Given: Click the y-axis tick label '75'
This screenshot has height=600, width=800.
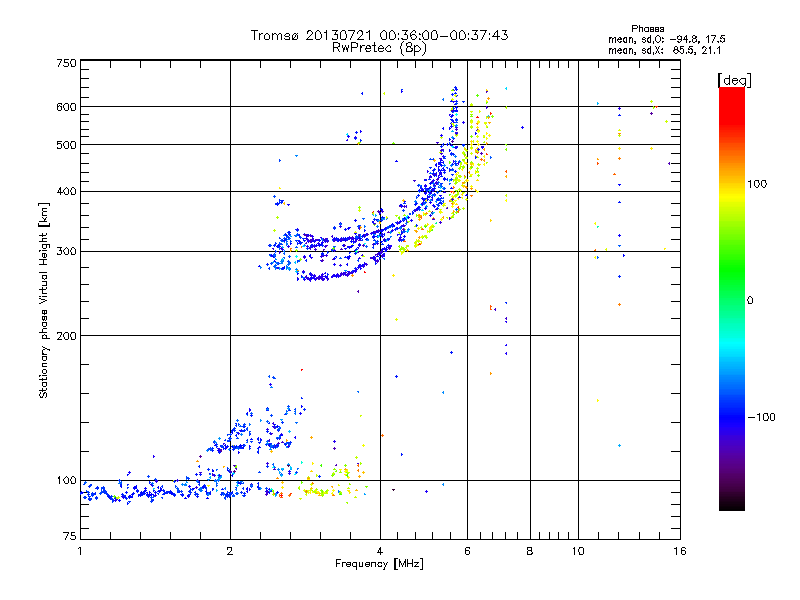Looking at the screenshot, I should coord(70,536).
